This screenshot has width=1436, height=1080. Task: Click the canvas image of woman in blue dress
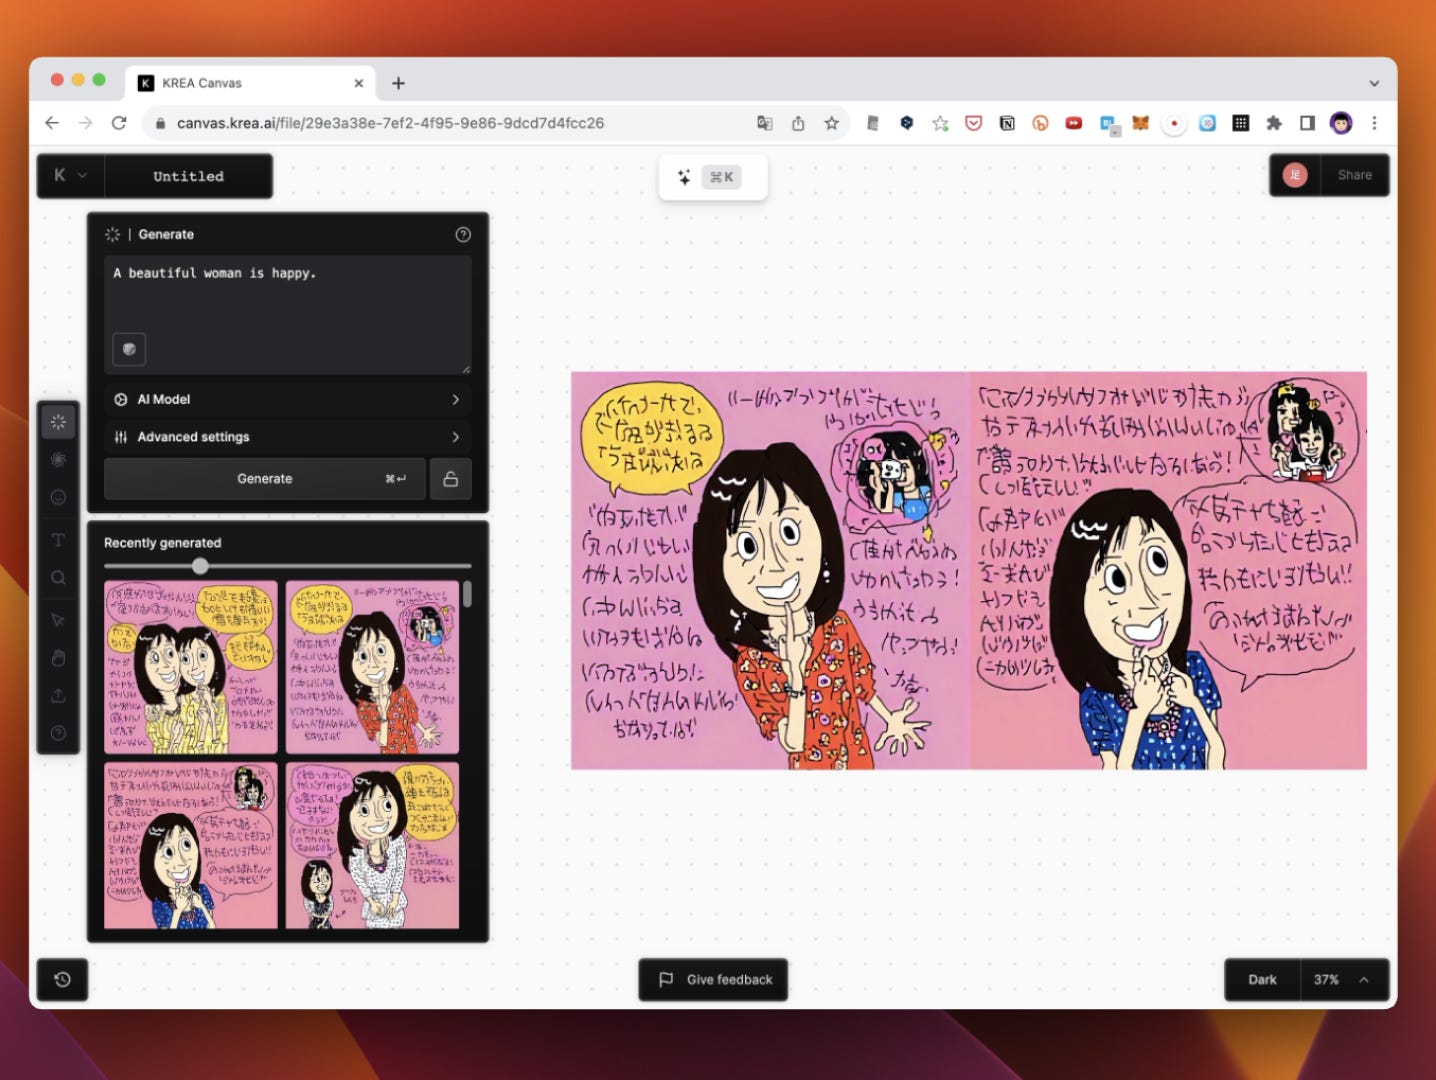tap(1168, 571)
